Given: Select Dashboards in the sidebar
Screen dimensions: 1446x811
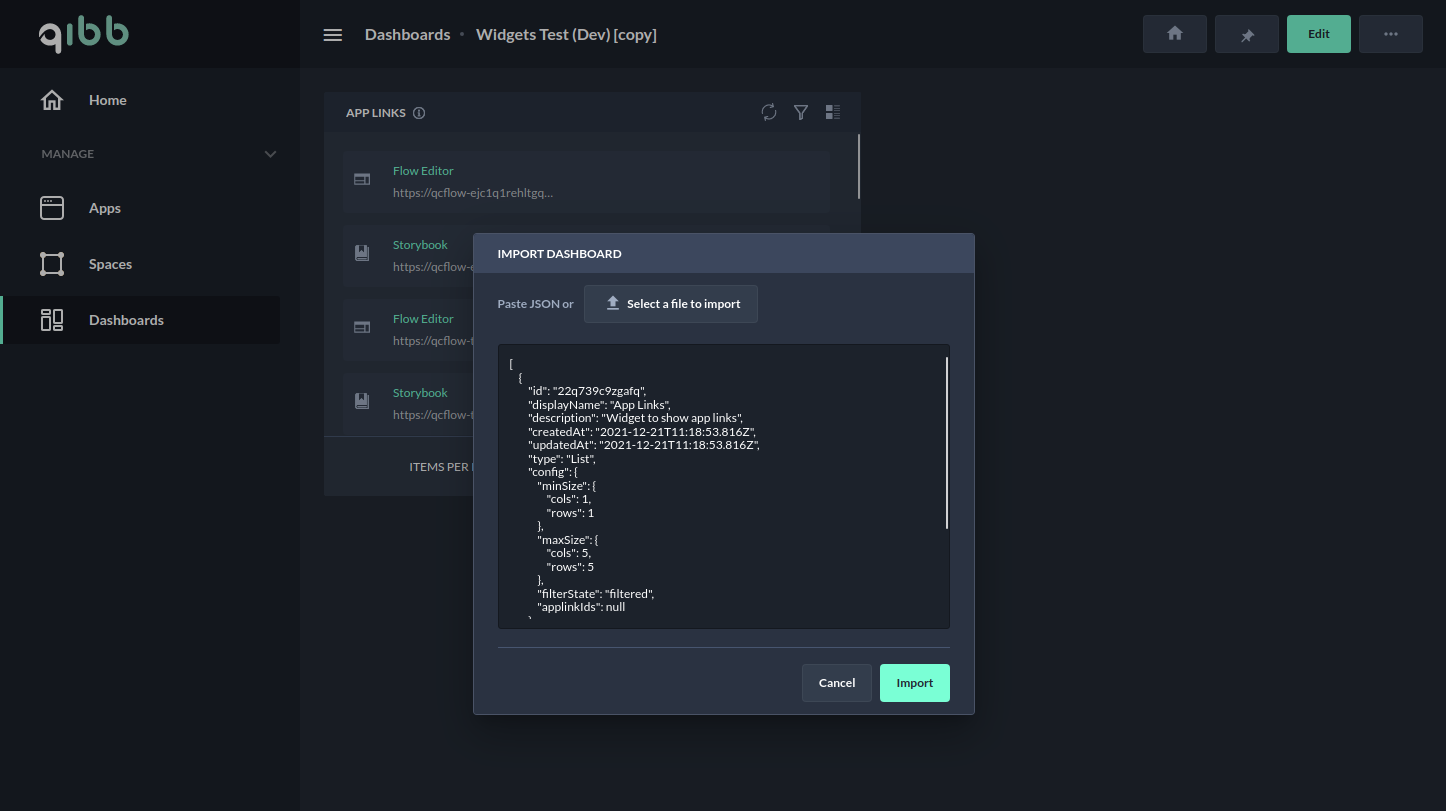Looking at the screenshot, I should click(x=126, y=320).
